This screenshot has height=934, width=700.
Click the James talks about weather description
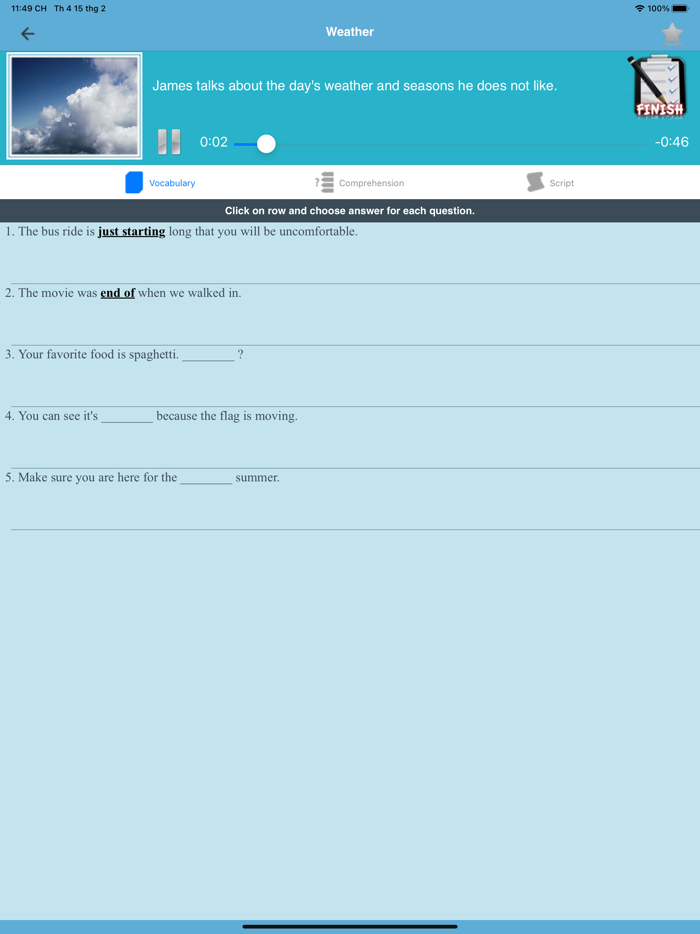(354, 86)
